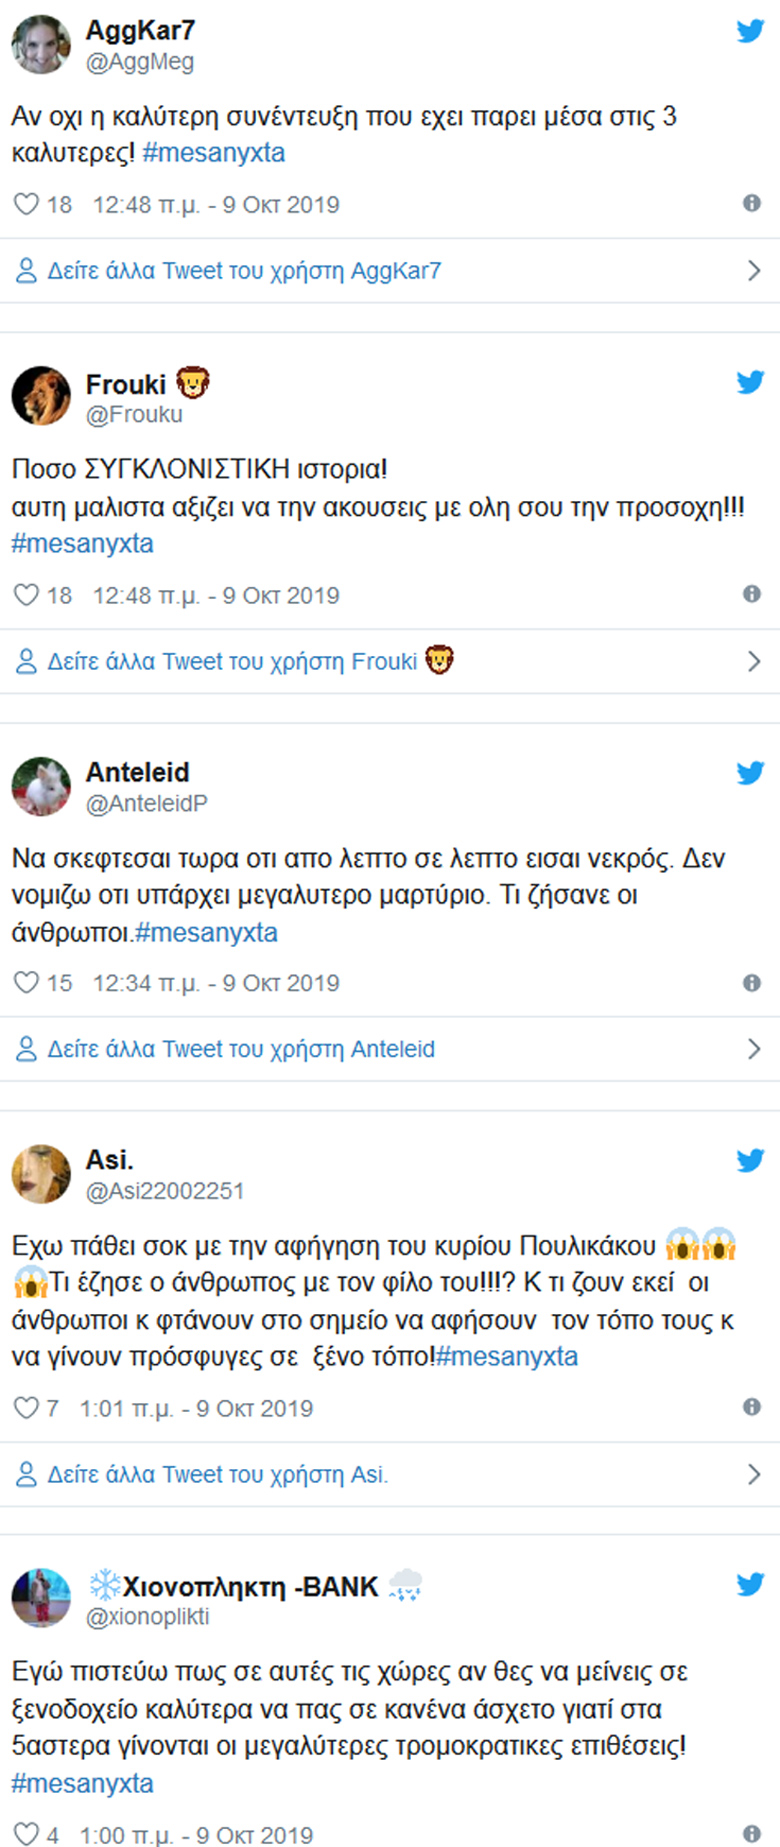Open the #mesanyxta hashtag in AggKar7's tweet
780x1847 pixels.
pos(214,153)
